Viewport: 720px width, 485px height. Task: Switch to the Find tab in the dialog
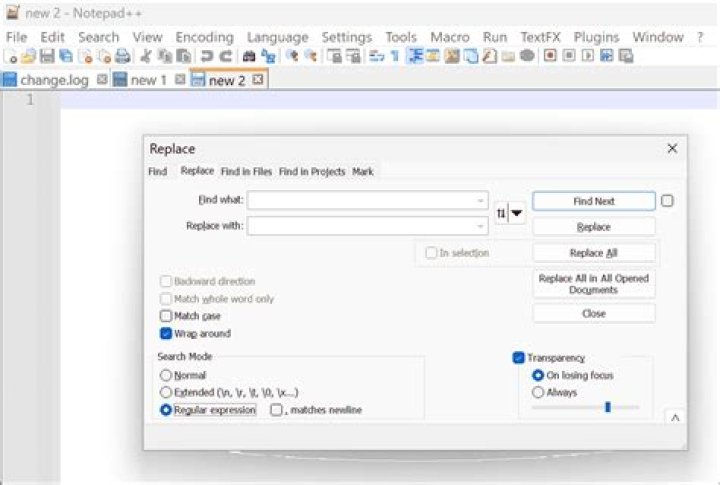[158, 171]
